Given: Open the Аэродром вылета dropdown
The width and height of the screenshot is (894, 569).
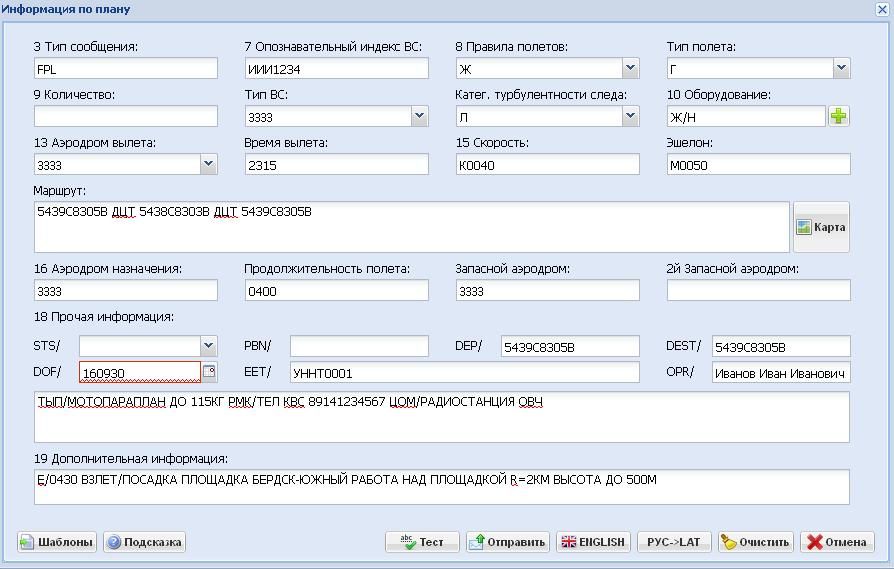Looking at the screenshot, I should (x=208, y=165).
